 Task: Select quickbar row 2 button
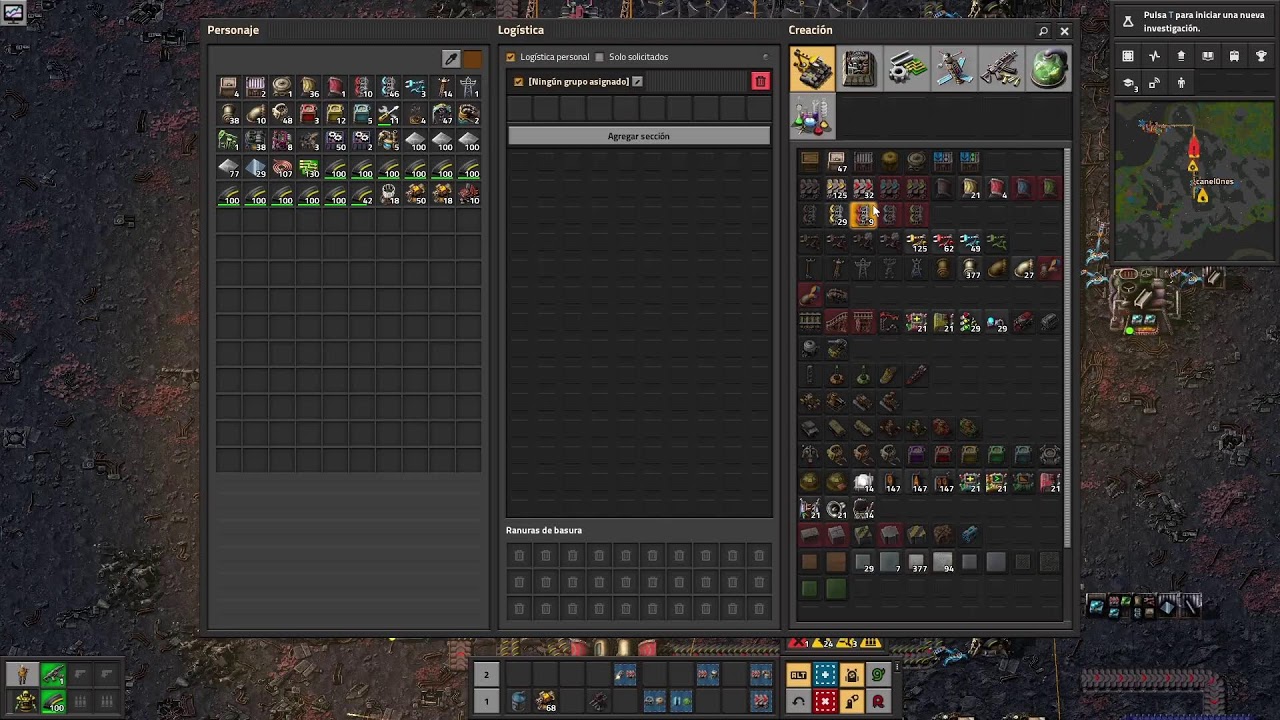pyautogui.click(x=486, y=675)
